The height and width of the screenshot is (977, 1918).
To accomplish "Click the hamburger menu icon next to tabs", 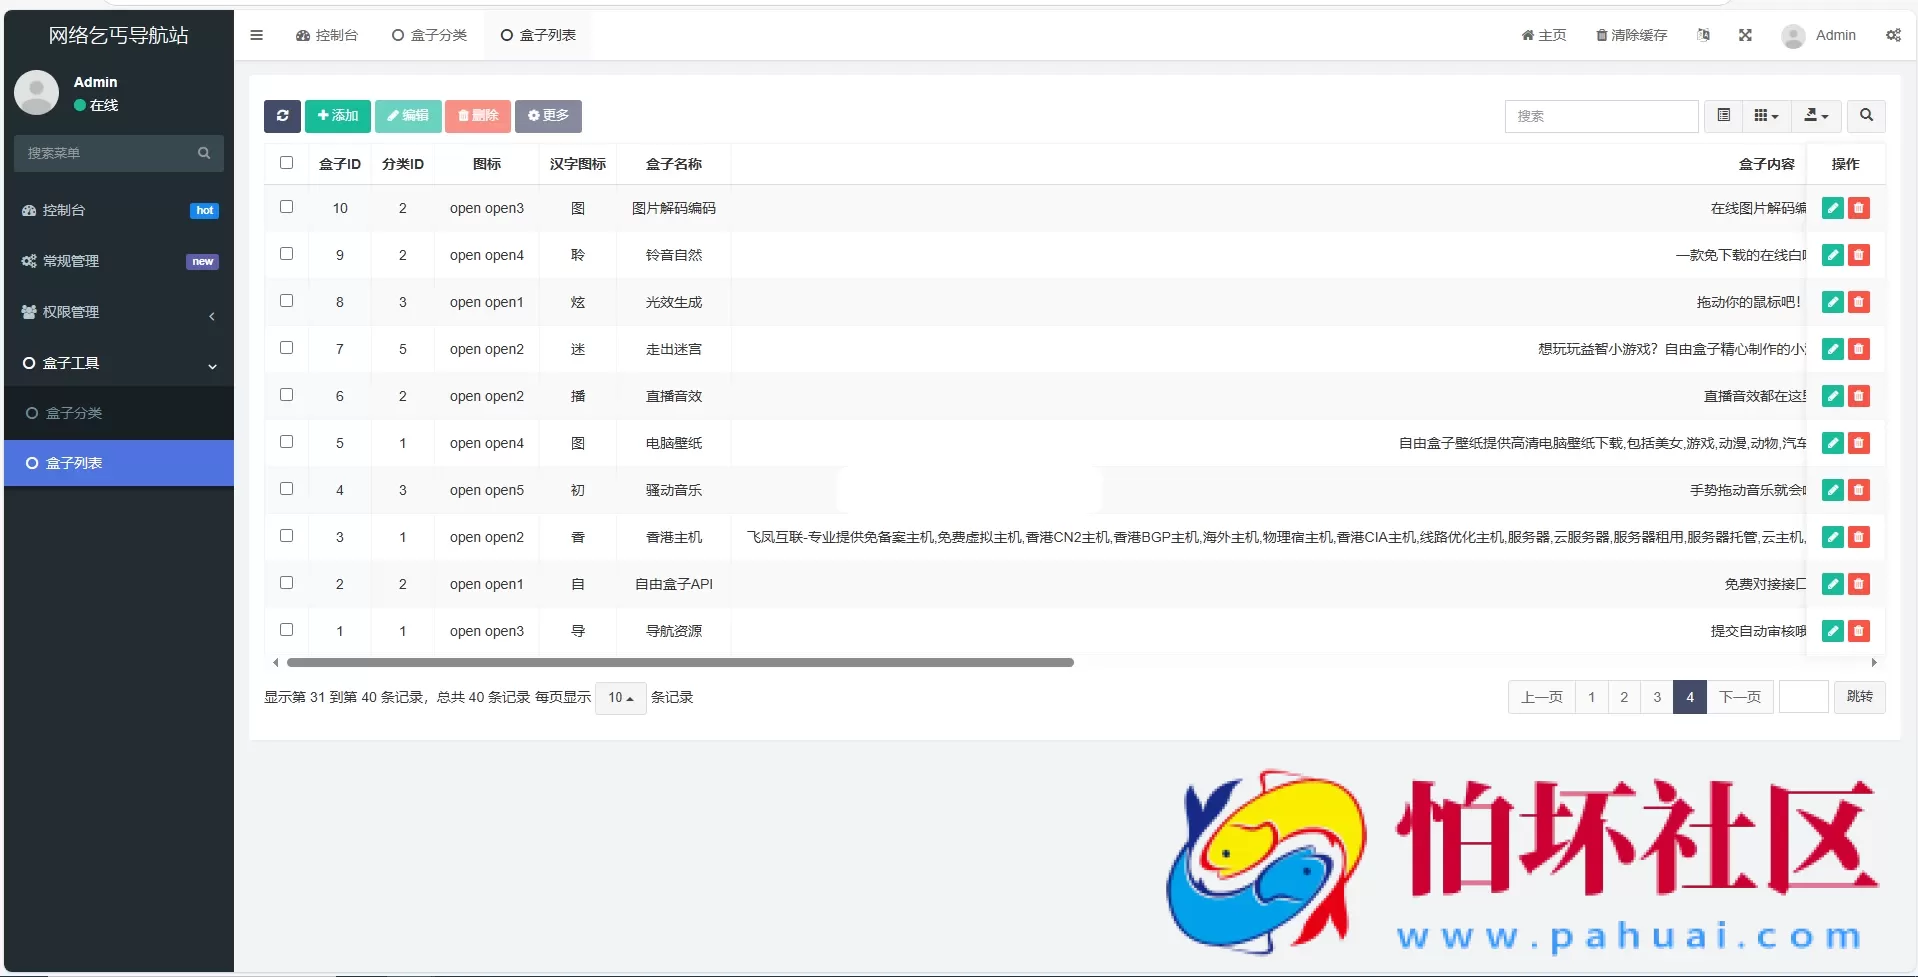I will [x=256, y=35].
